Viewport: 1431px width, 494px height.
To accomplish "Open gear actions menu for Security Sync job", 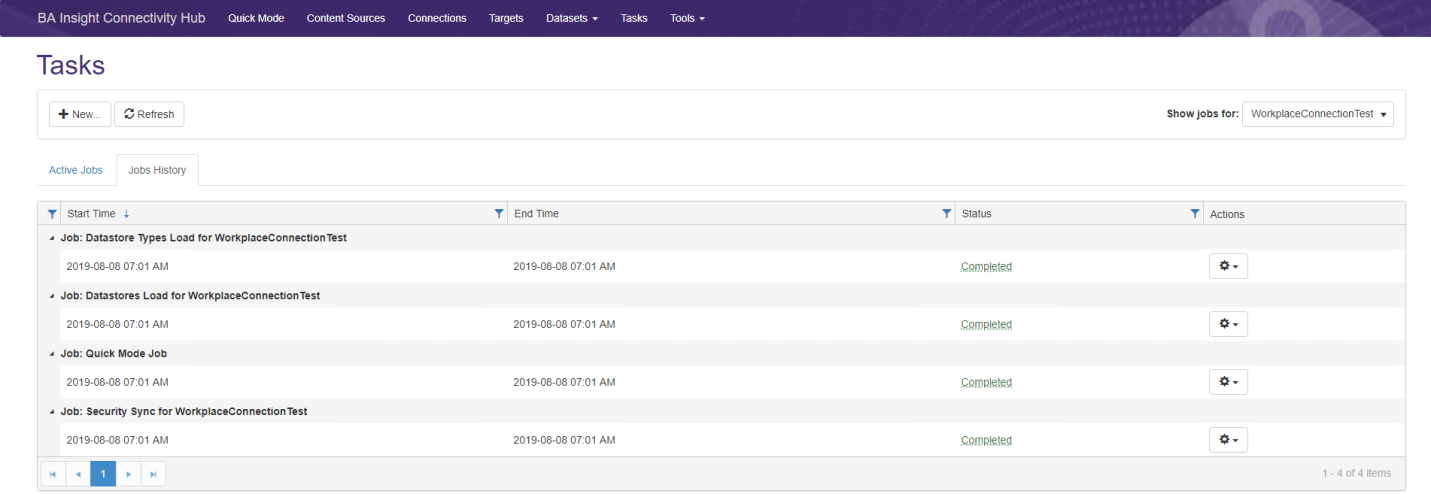I will (1228, 440).
